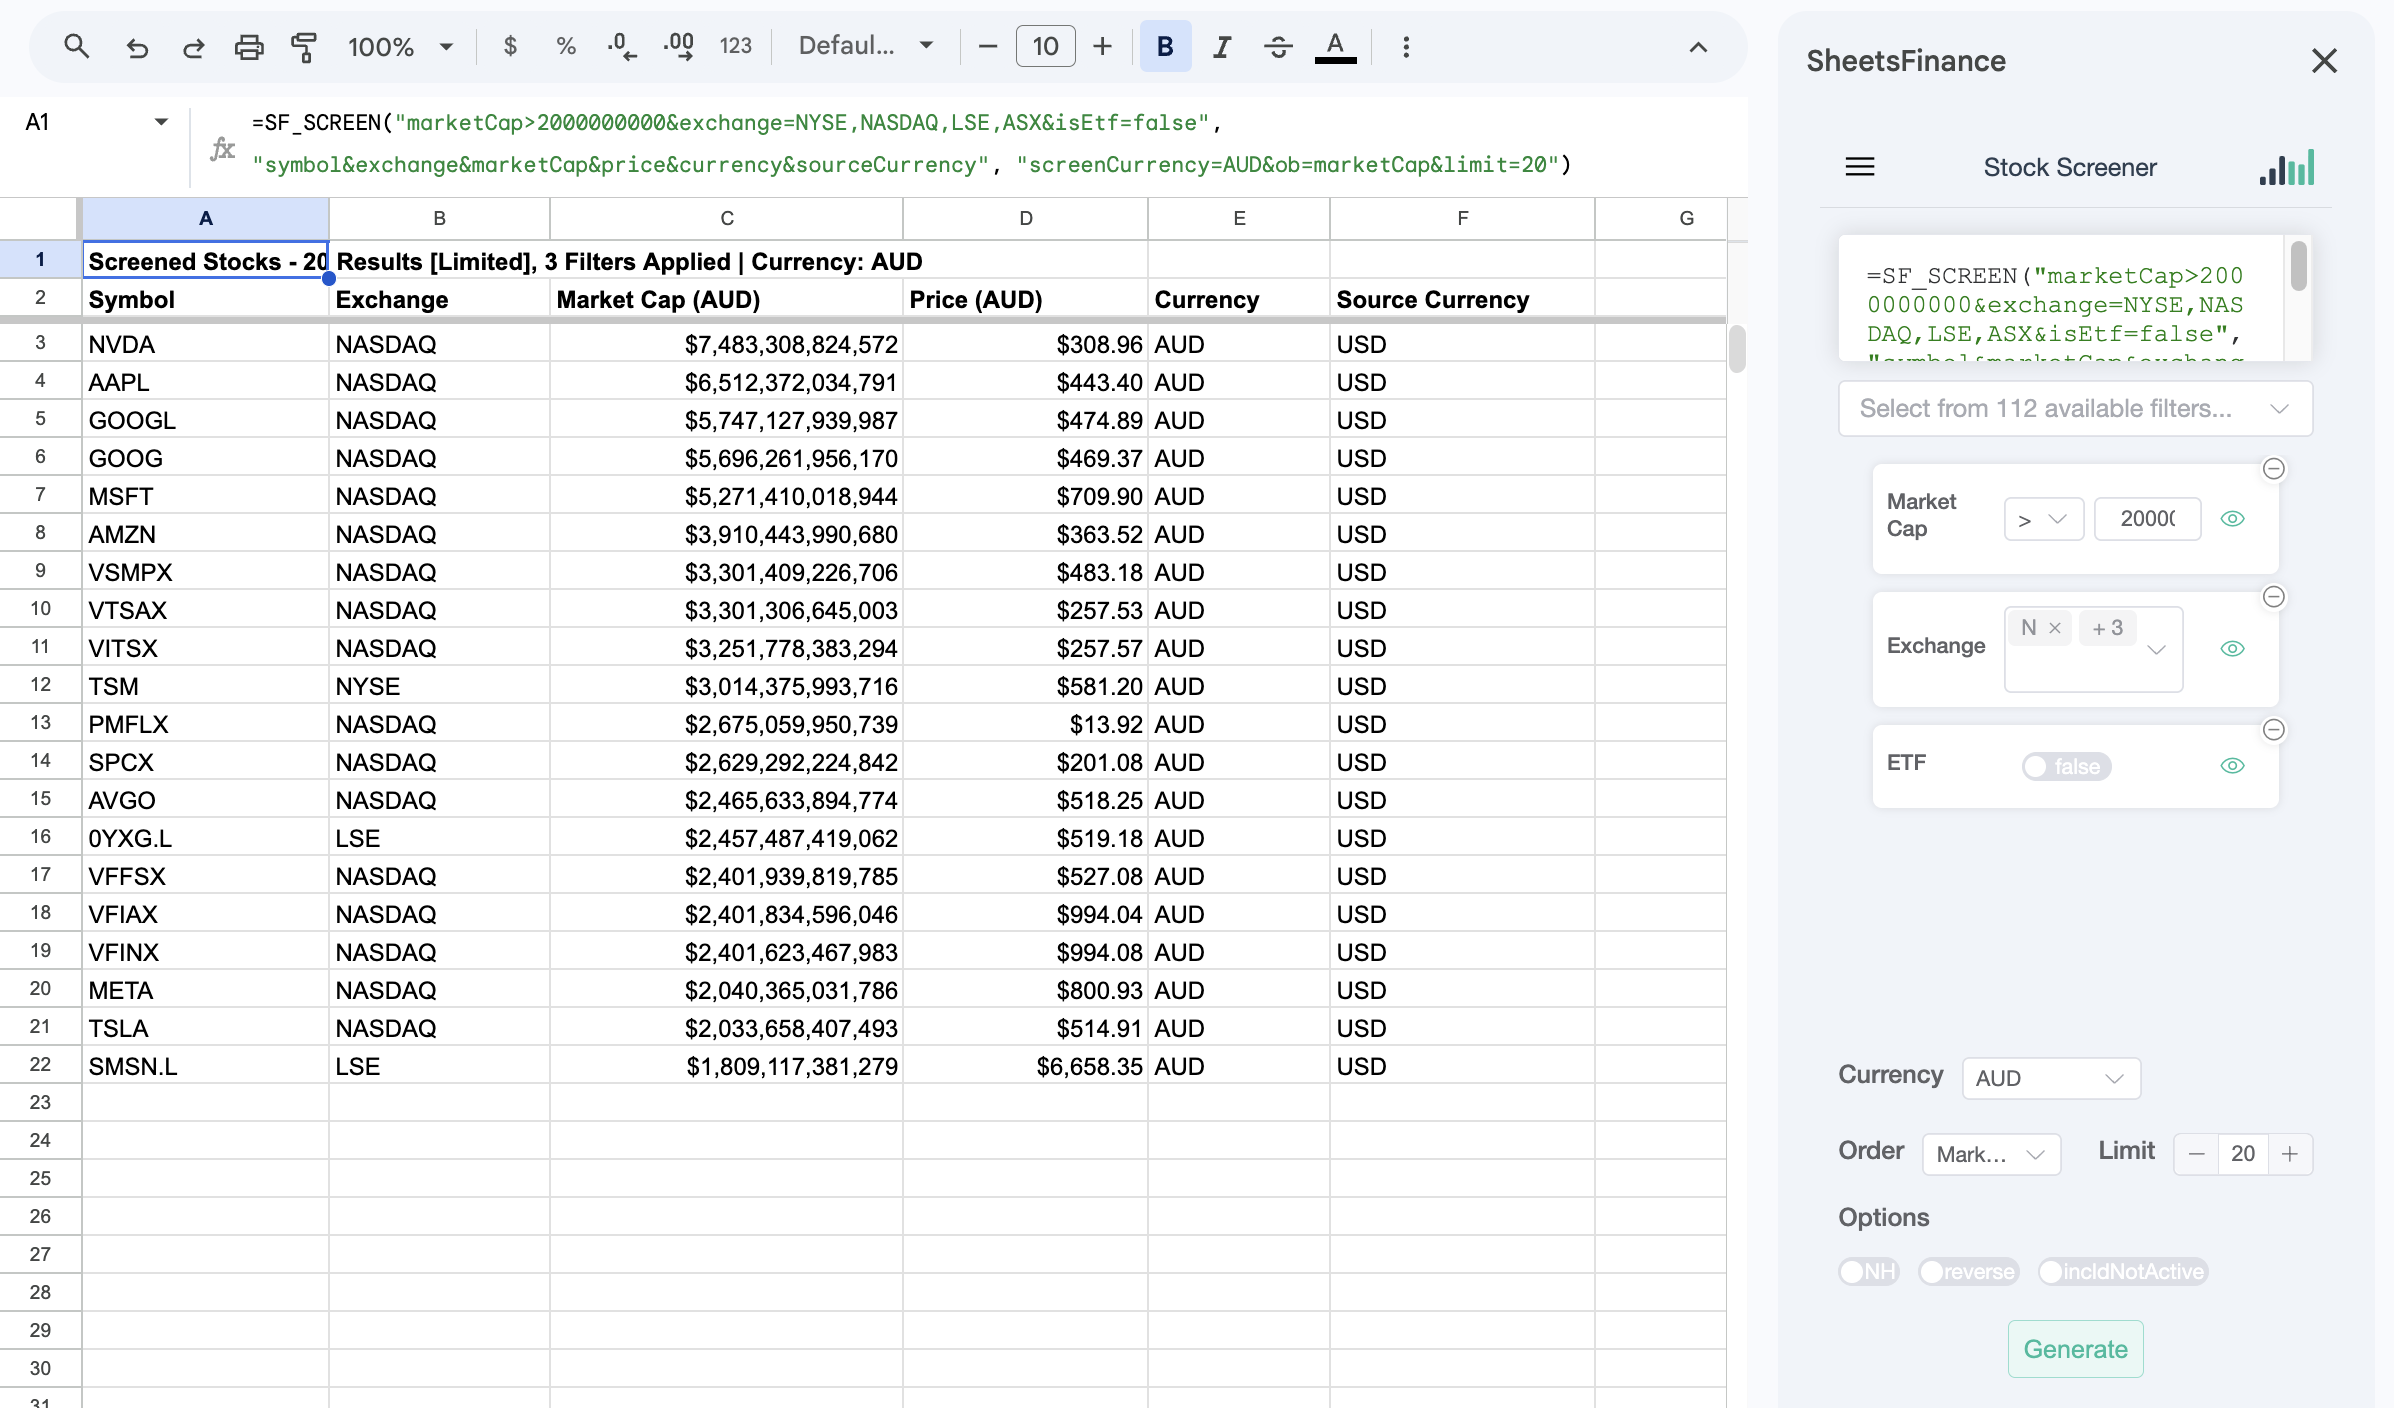Open the cell name box dropdown
Image resolution: width=2394 pixels, height=1408 pixels.
pos(161,122)
